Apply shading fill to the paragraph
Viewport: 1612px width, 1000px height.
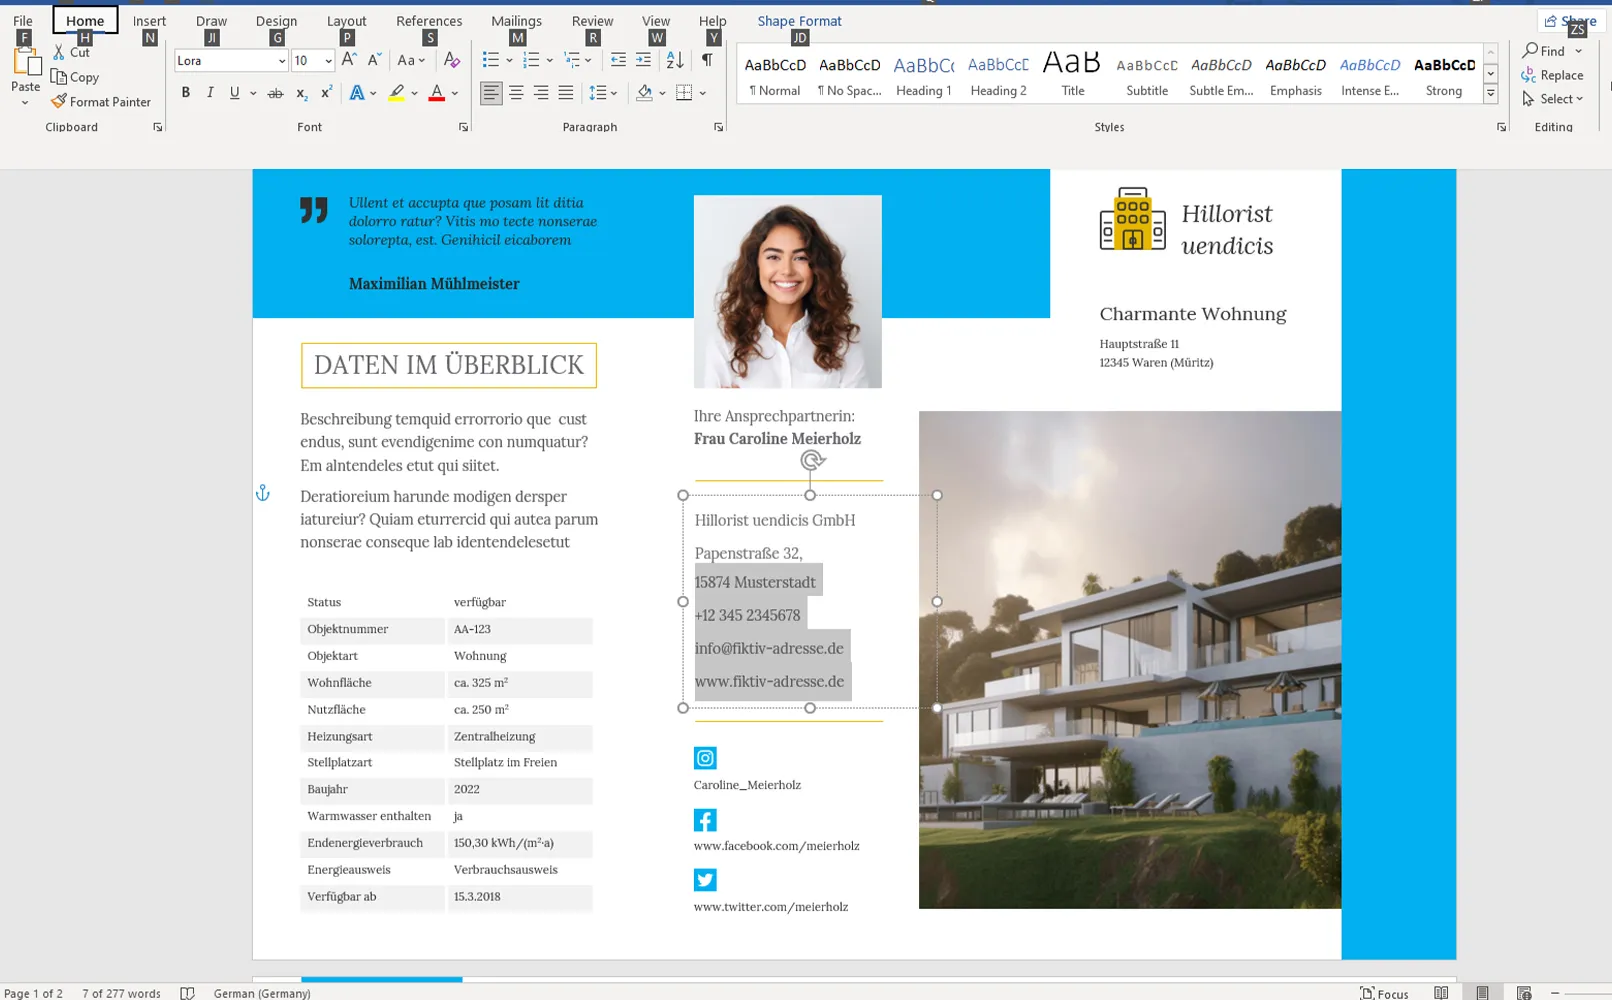pyautogui.click(x=645, y=93)
